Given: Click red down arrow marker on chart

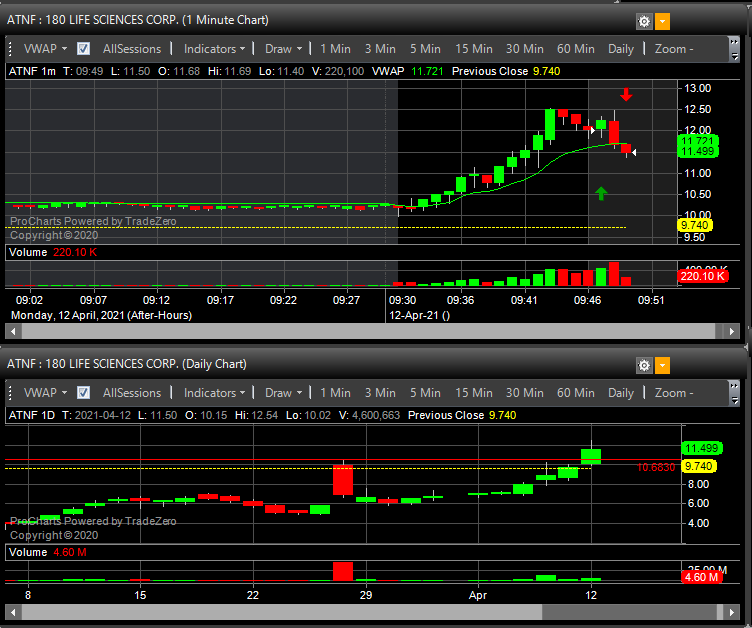Looking at the screenshot, I should pos(626,95).
